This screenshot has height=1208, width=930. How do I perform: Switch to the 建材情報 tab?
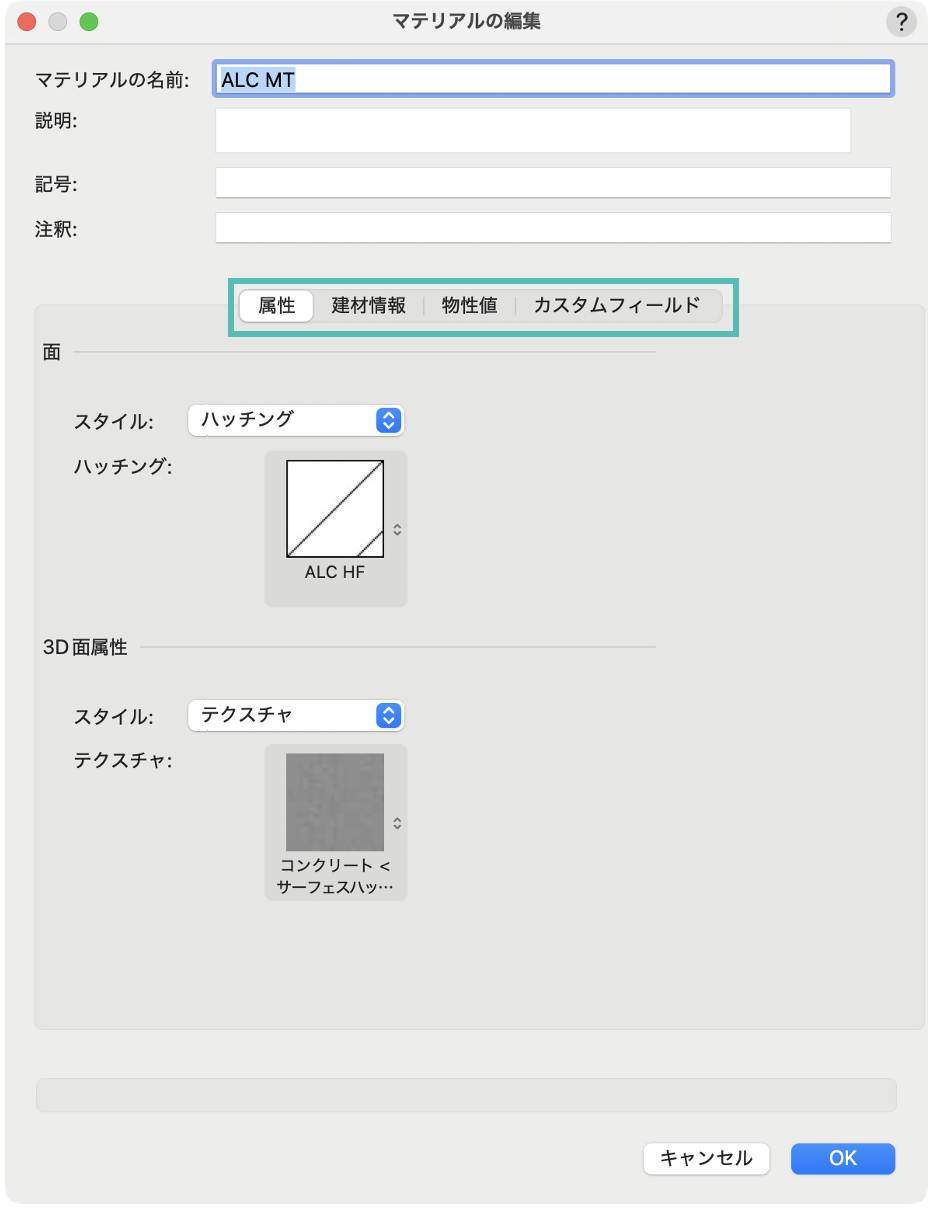point(369,306)
